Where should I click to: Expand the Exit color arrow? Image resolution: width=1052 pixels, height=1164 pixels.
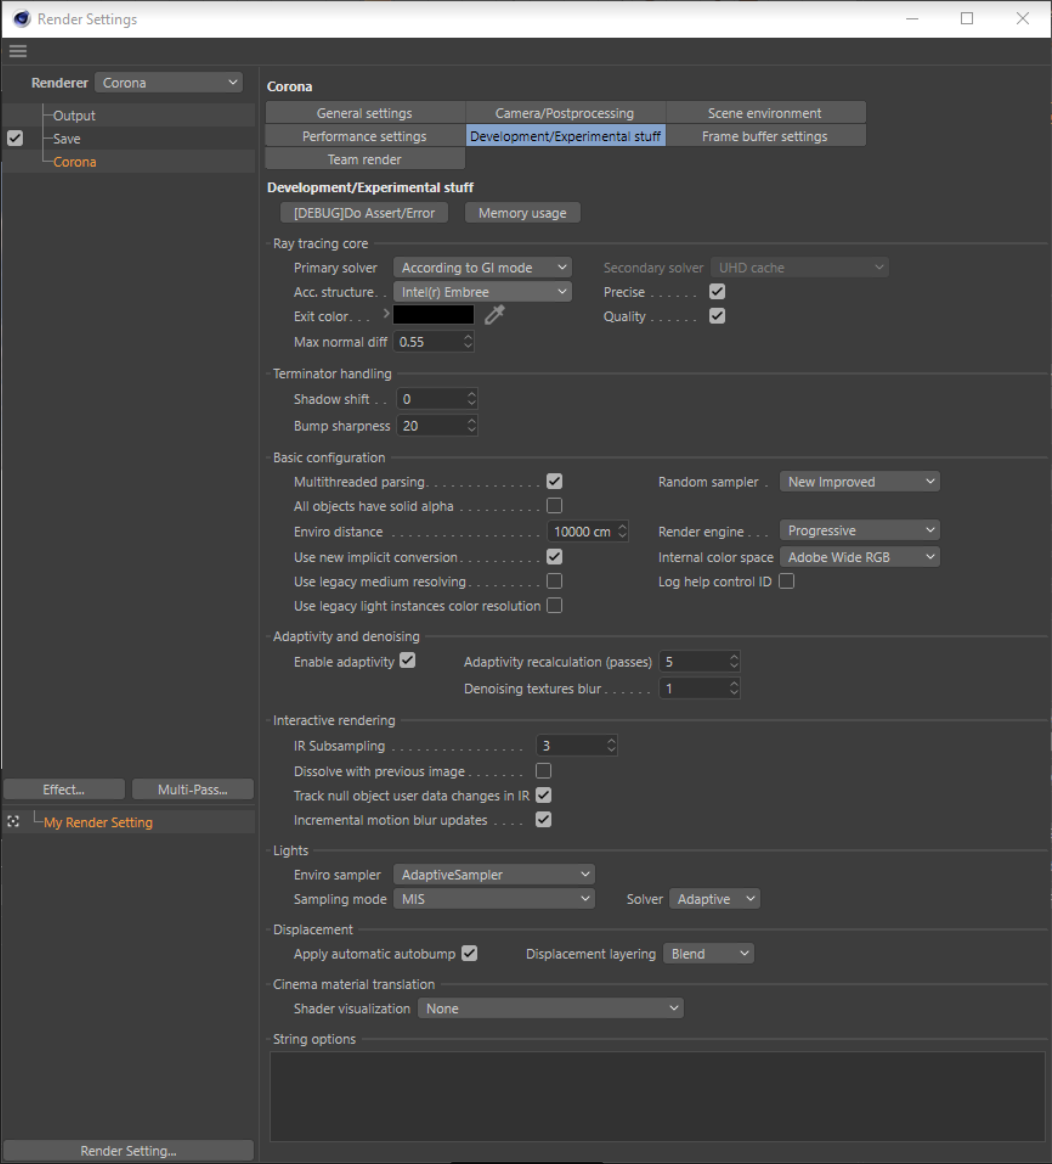386,314
